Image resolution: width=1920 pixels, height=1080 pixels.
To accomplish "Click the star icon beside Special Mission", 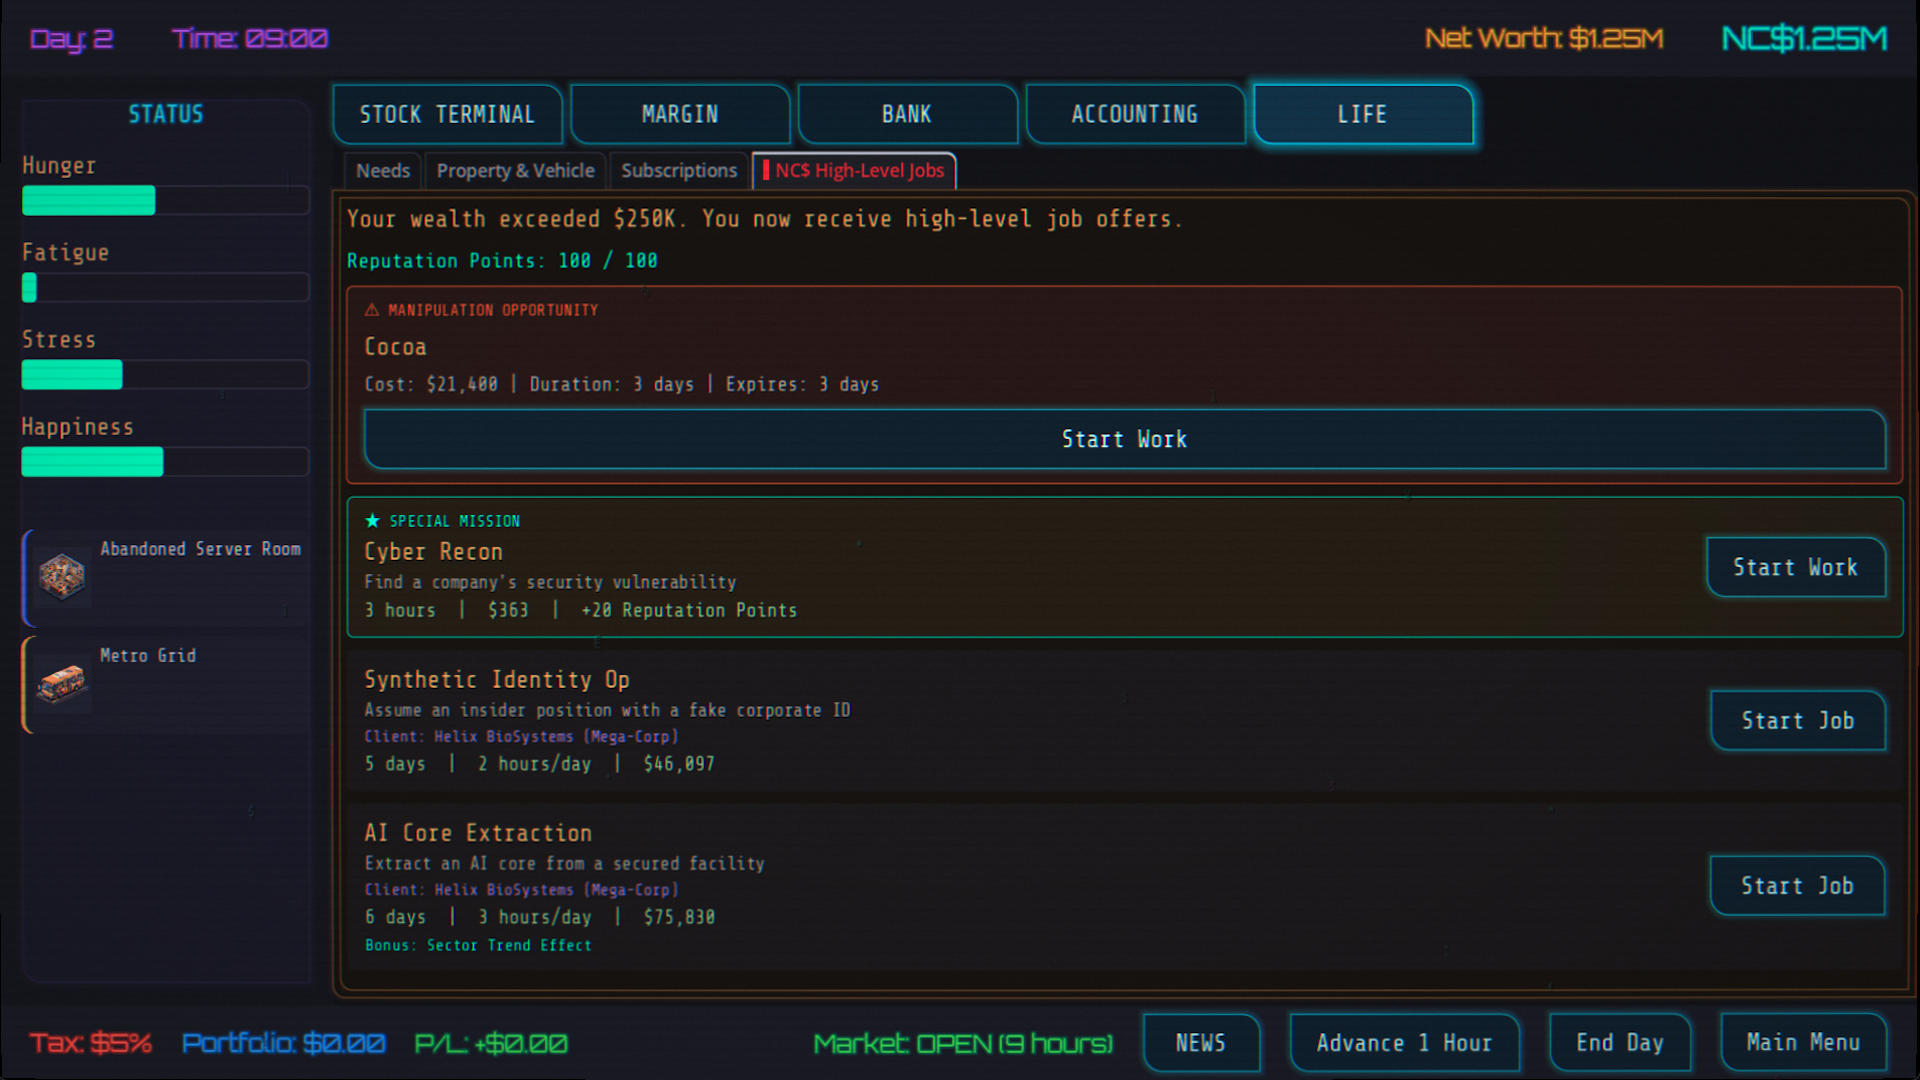I will tap(372, 521).
